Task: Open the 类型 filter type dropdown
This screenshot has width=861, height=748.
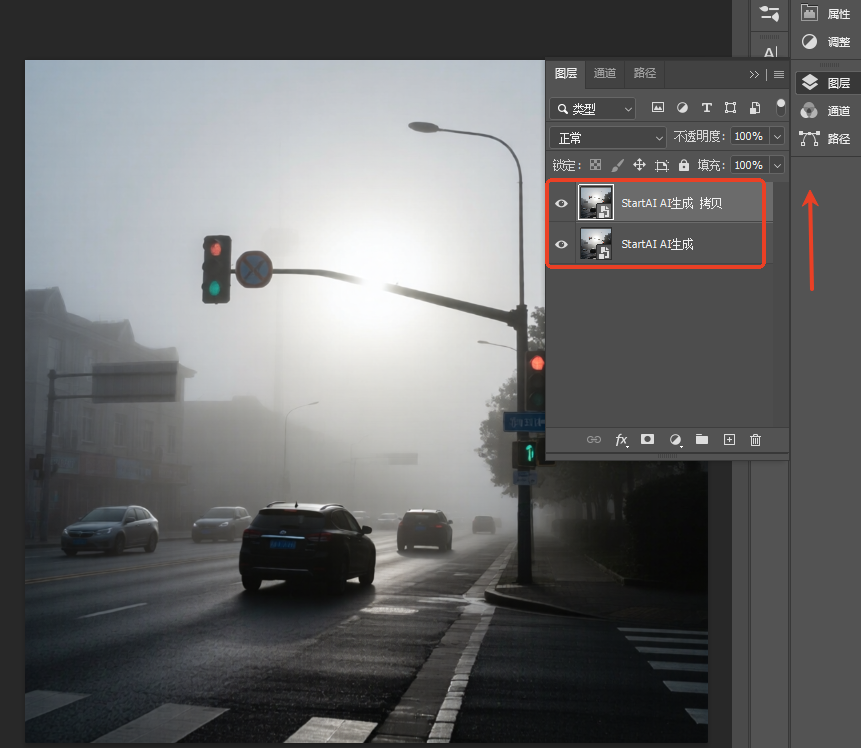Action: click(x=592, y=109)
